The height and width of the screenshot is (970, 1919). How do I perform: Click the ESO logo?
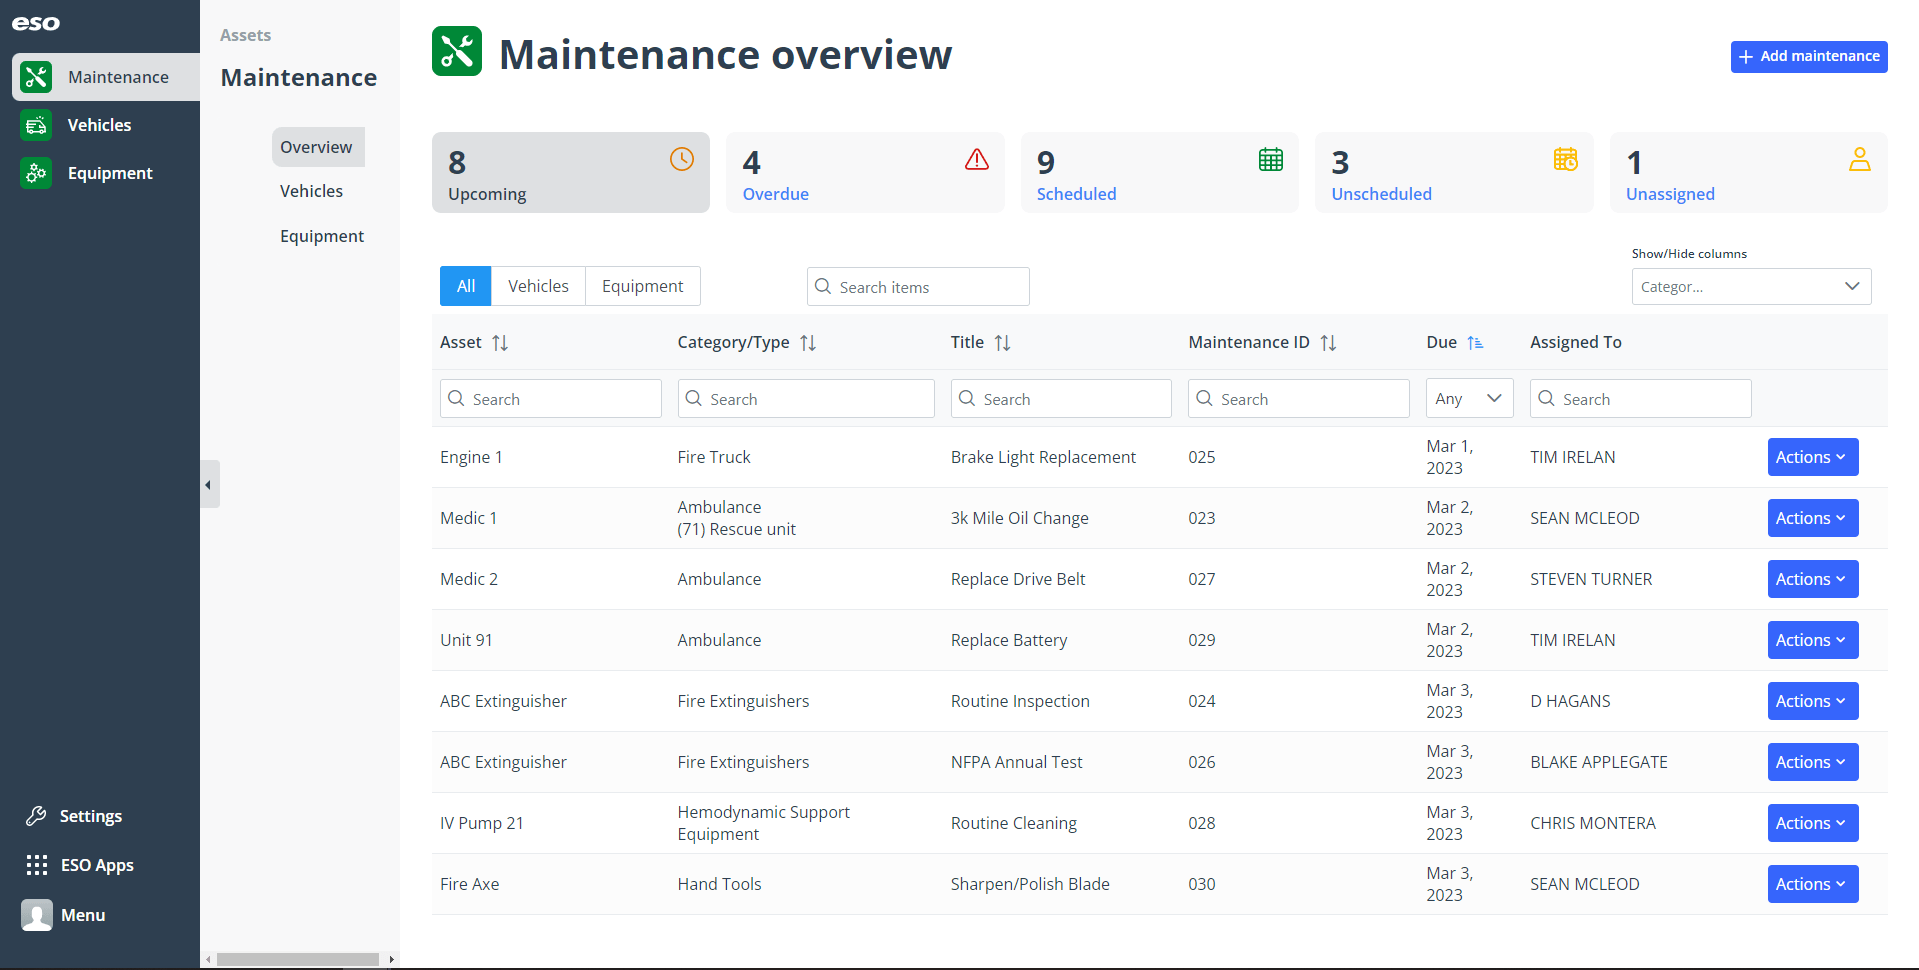pyautogui.click(x=36, y=23)
